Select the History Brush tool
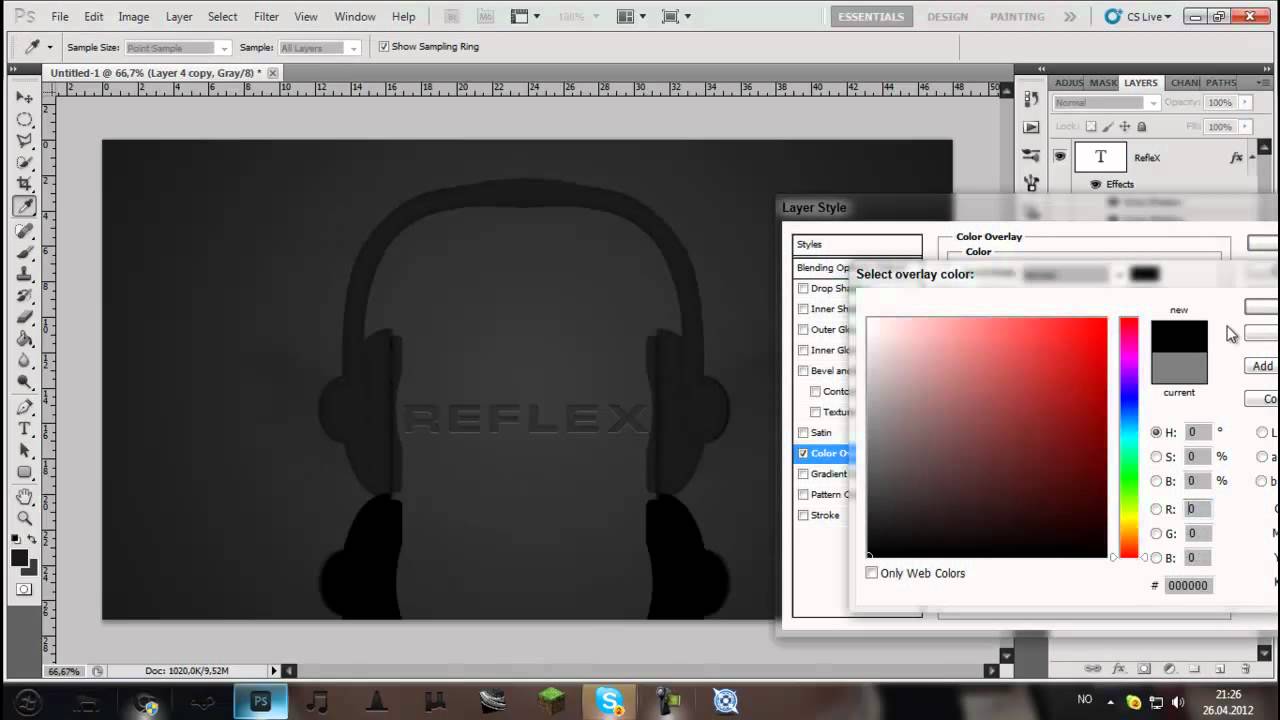The image size is (1280, 720). [25, 297]
